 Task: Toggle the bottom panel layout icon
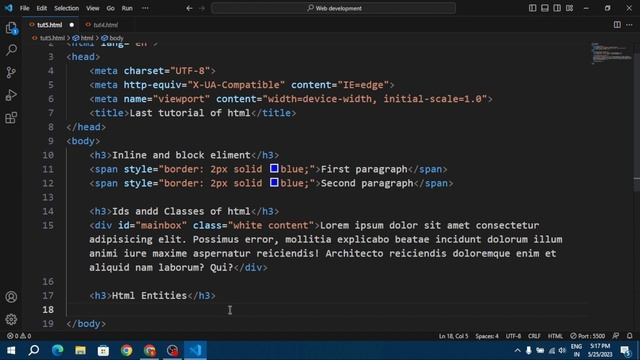pos(544,8)
